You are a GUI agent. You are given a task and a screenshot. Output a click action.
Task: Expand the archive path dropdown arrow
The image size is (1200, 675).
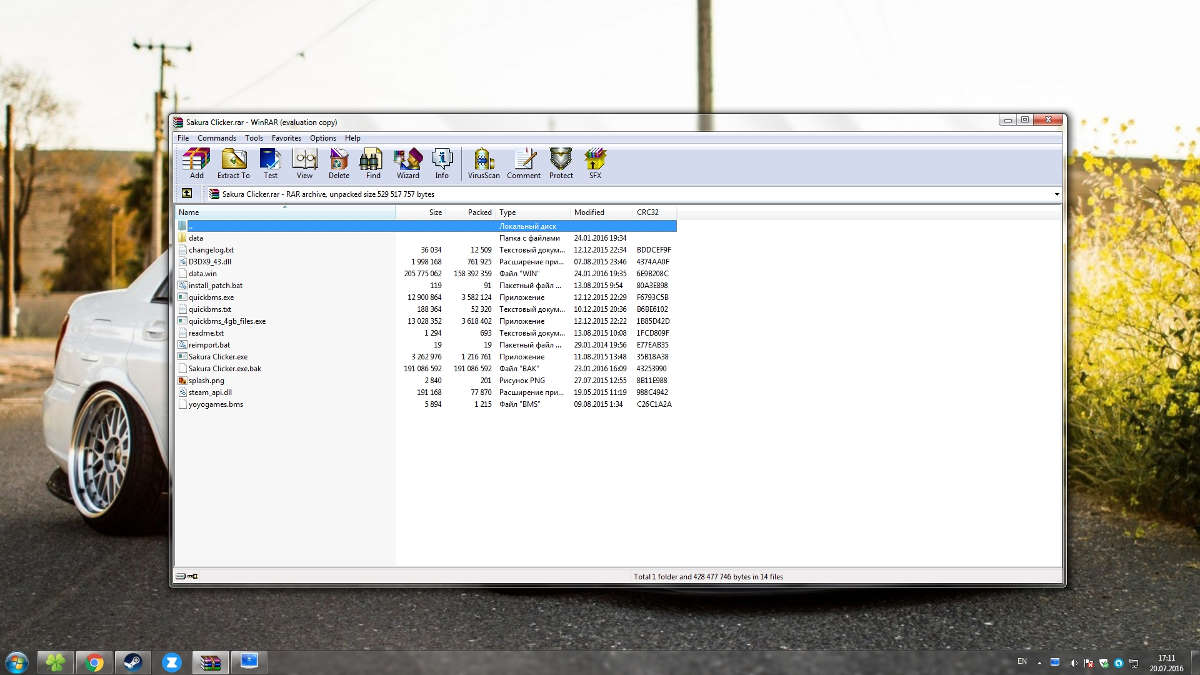coord(1057,194)
